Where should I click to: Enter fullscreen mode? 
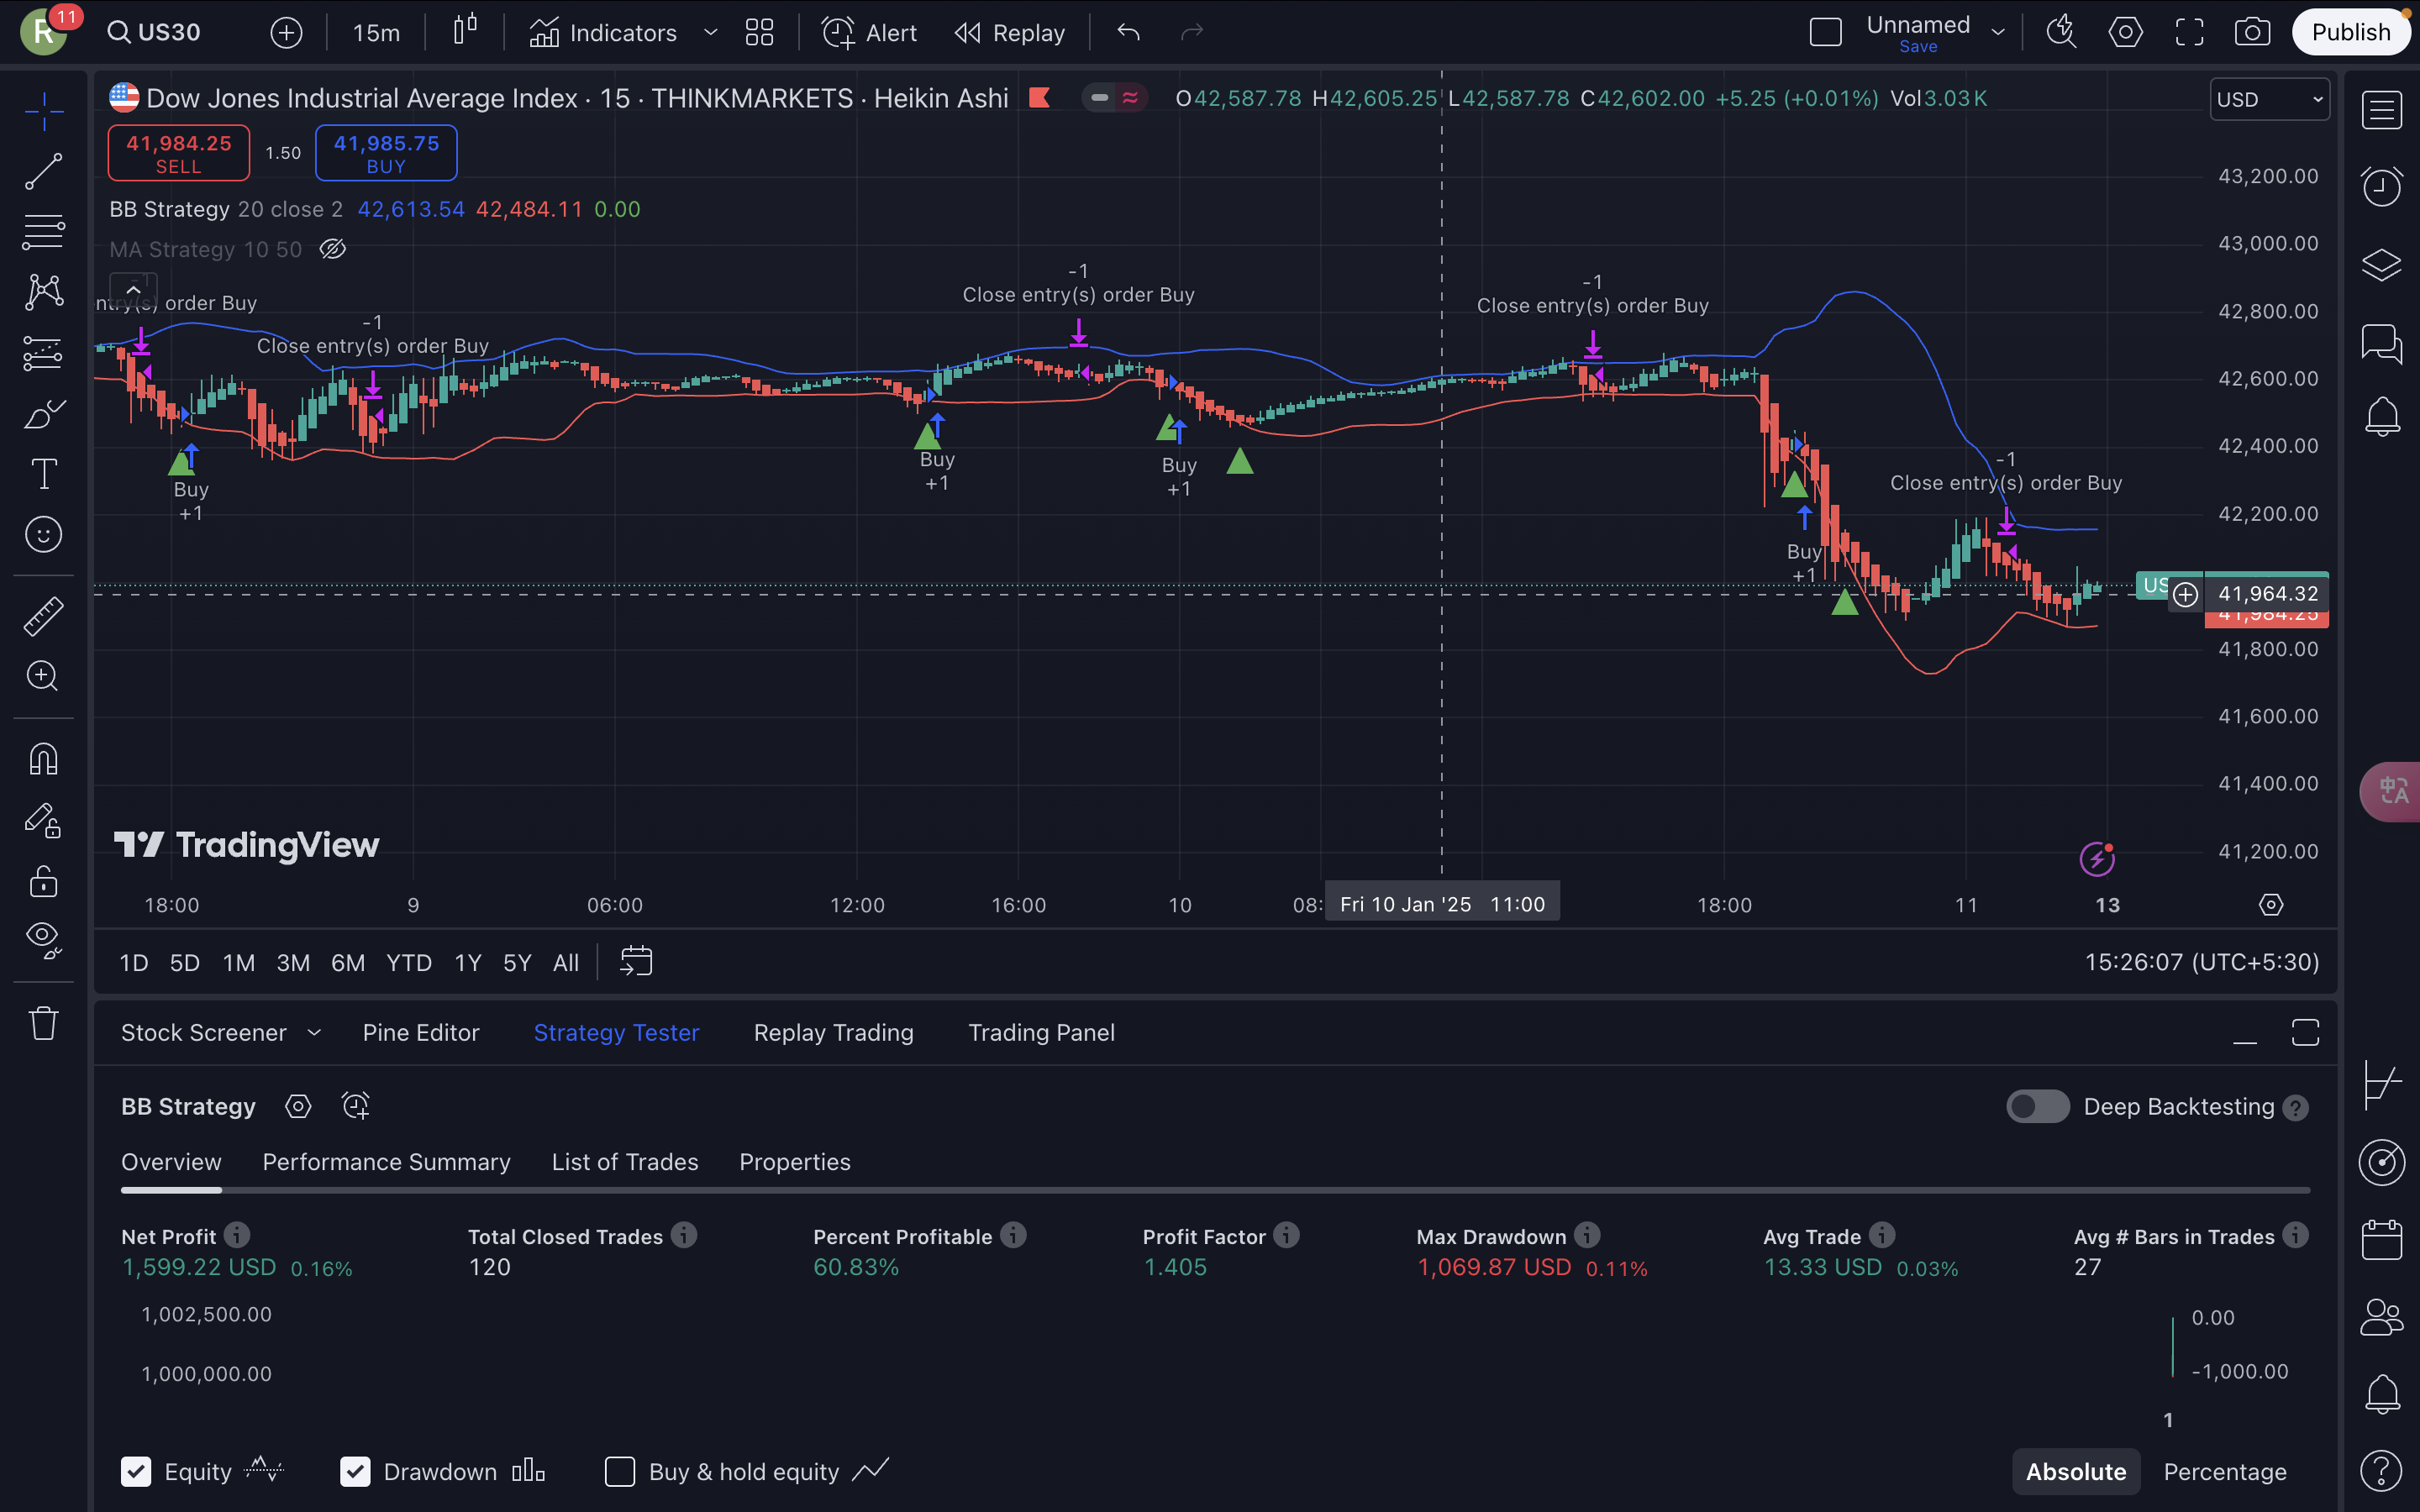pyautogui.click(x=2189, y=32)
